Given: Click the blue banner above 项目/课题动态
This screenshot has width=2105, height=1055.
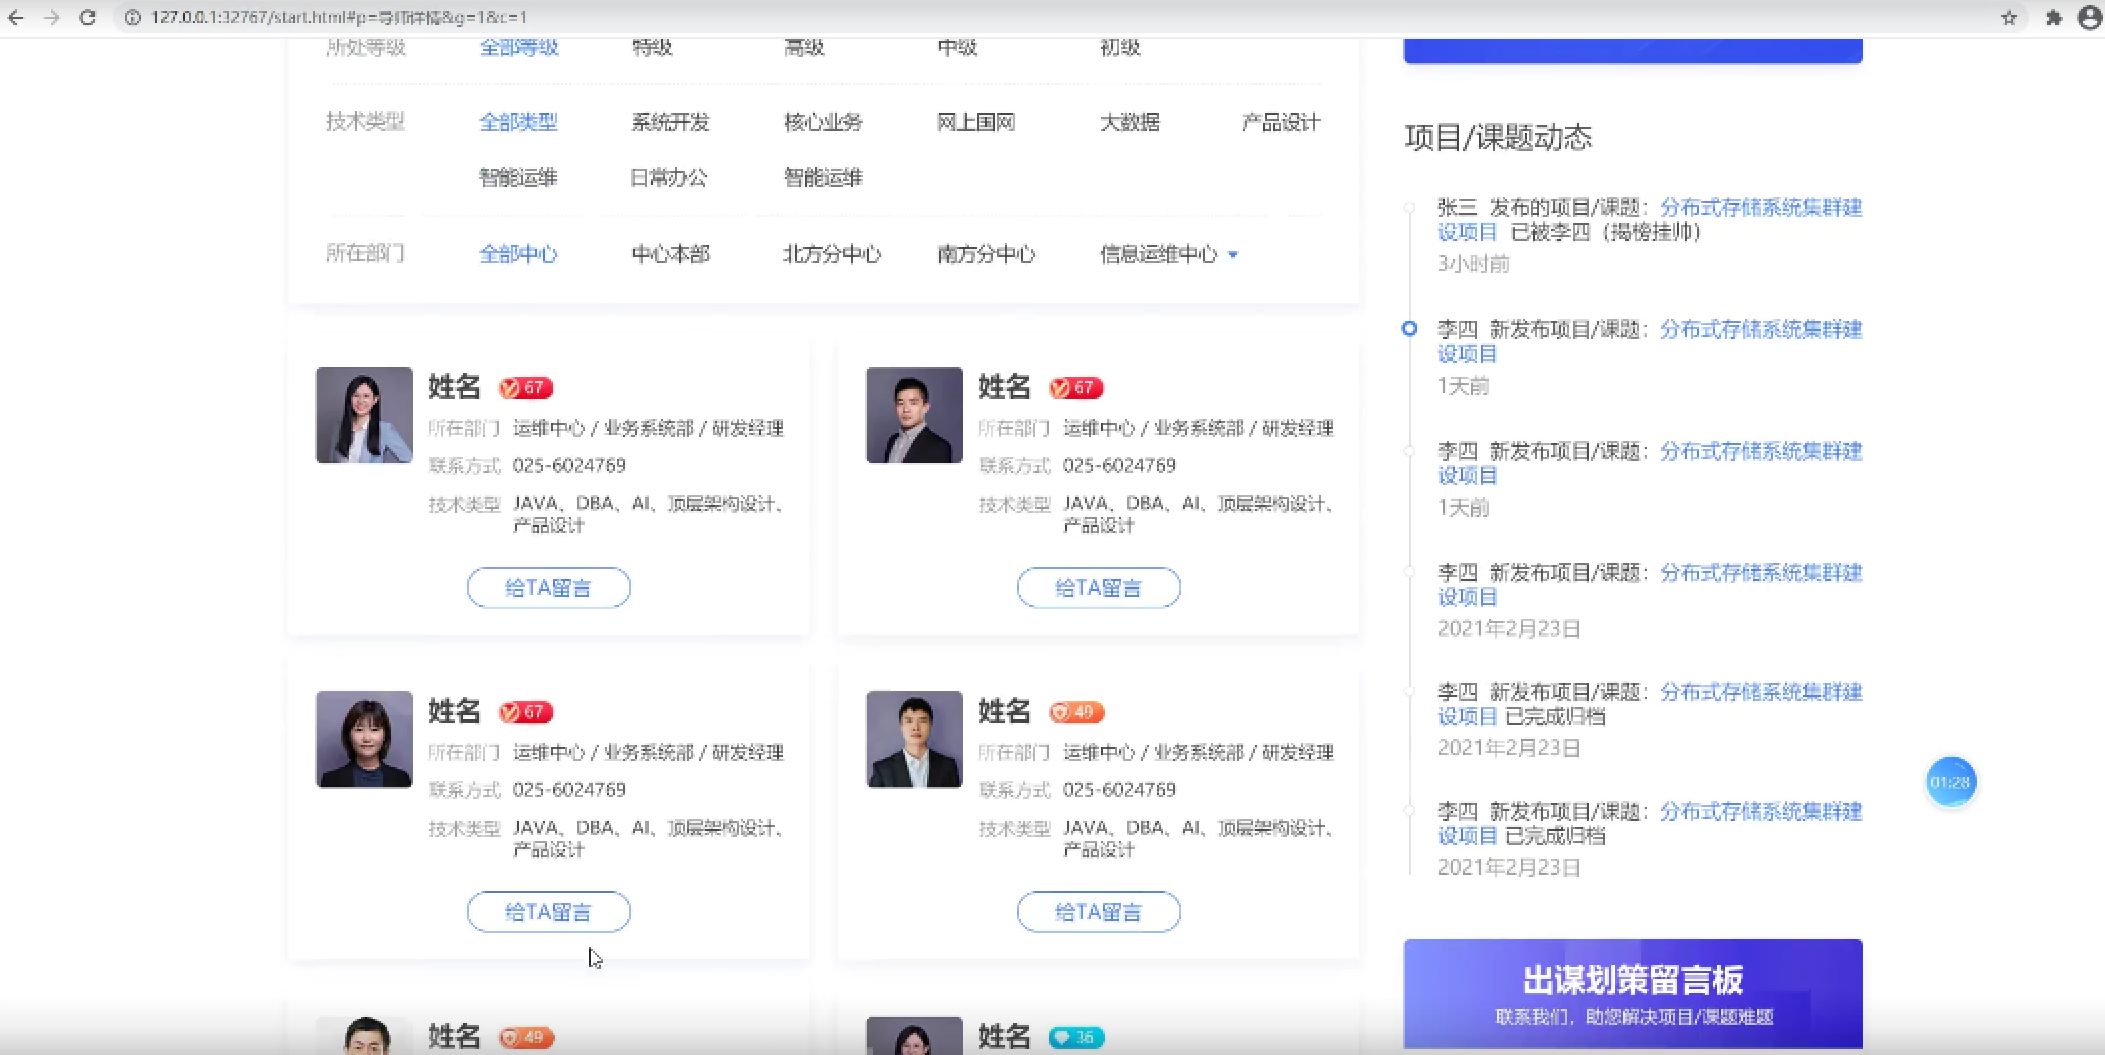Looking at the screenshot, I should tap(1633, 50).
